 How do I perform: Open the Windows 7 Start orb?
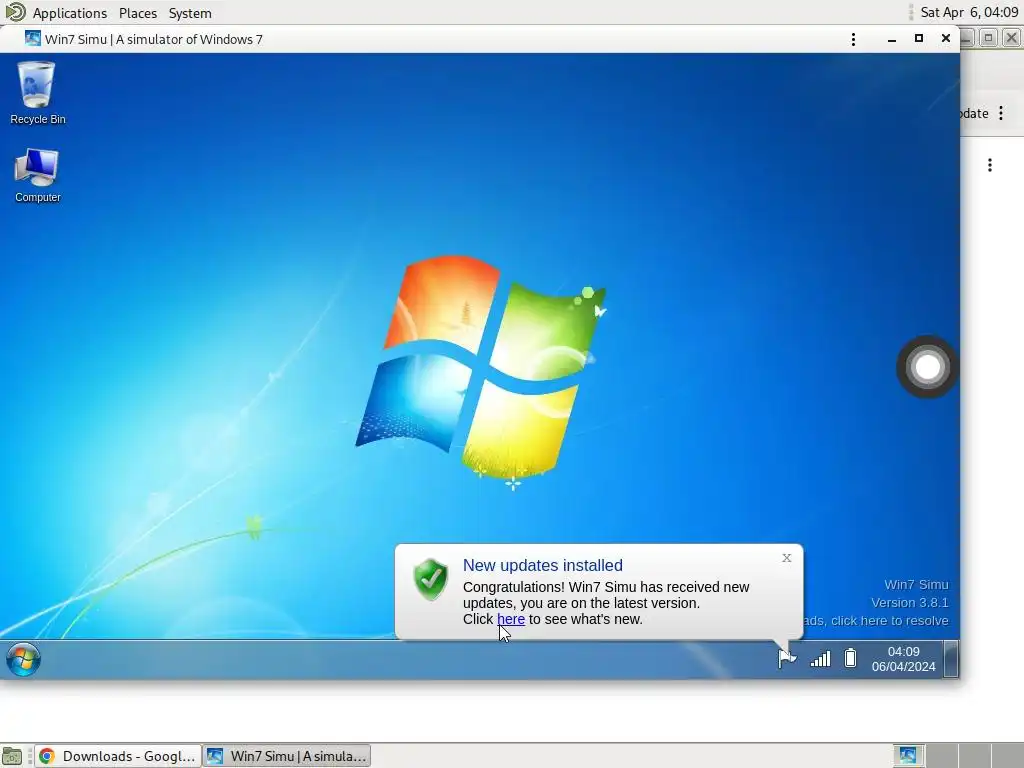(24, 659)
